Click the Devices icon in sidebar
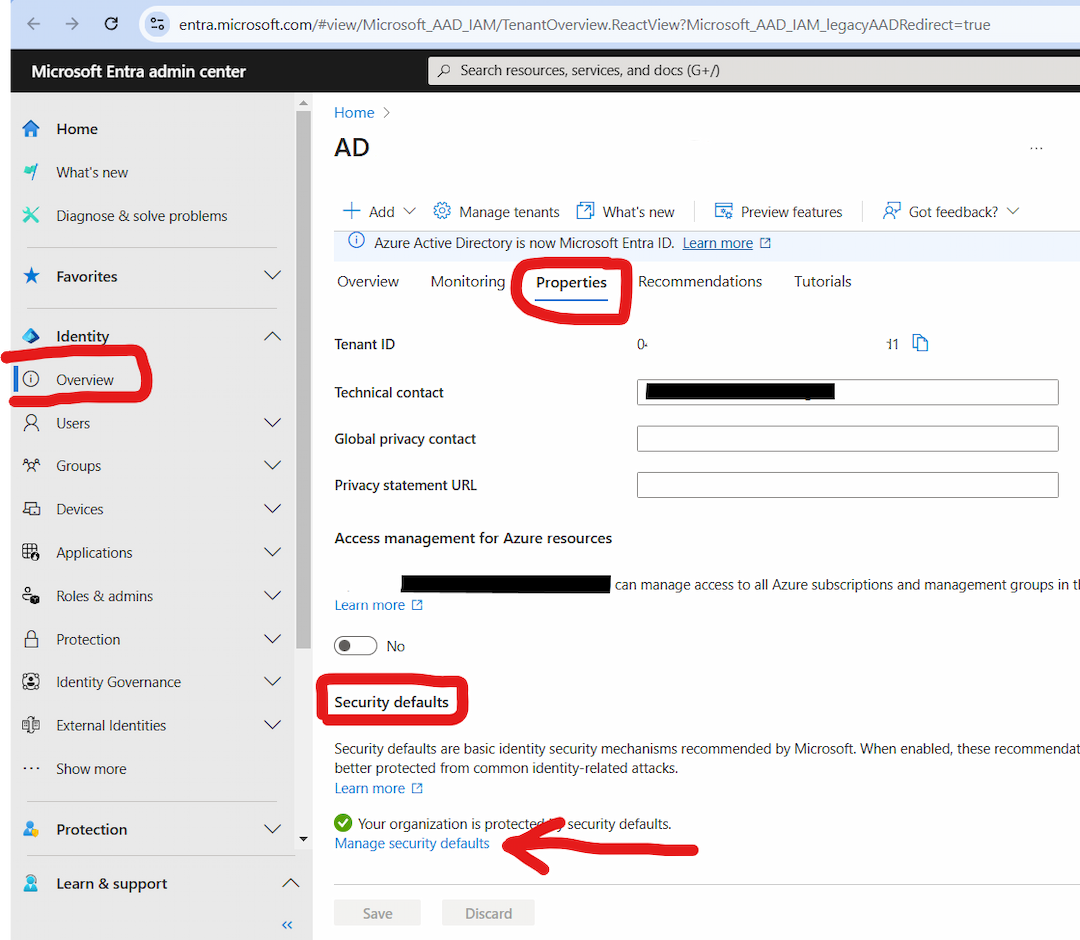The image size is (1080, 940). coord(31,509)
